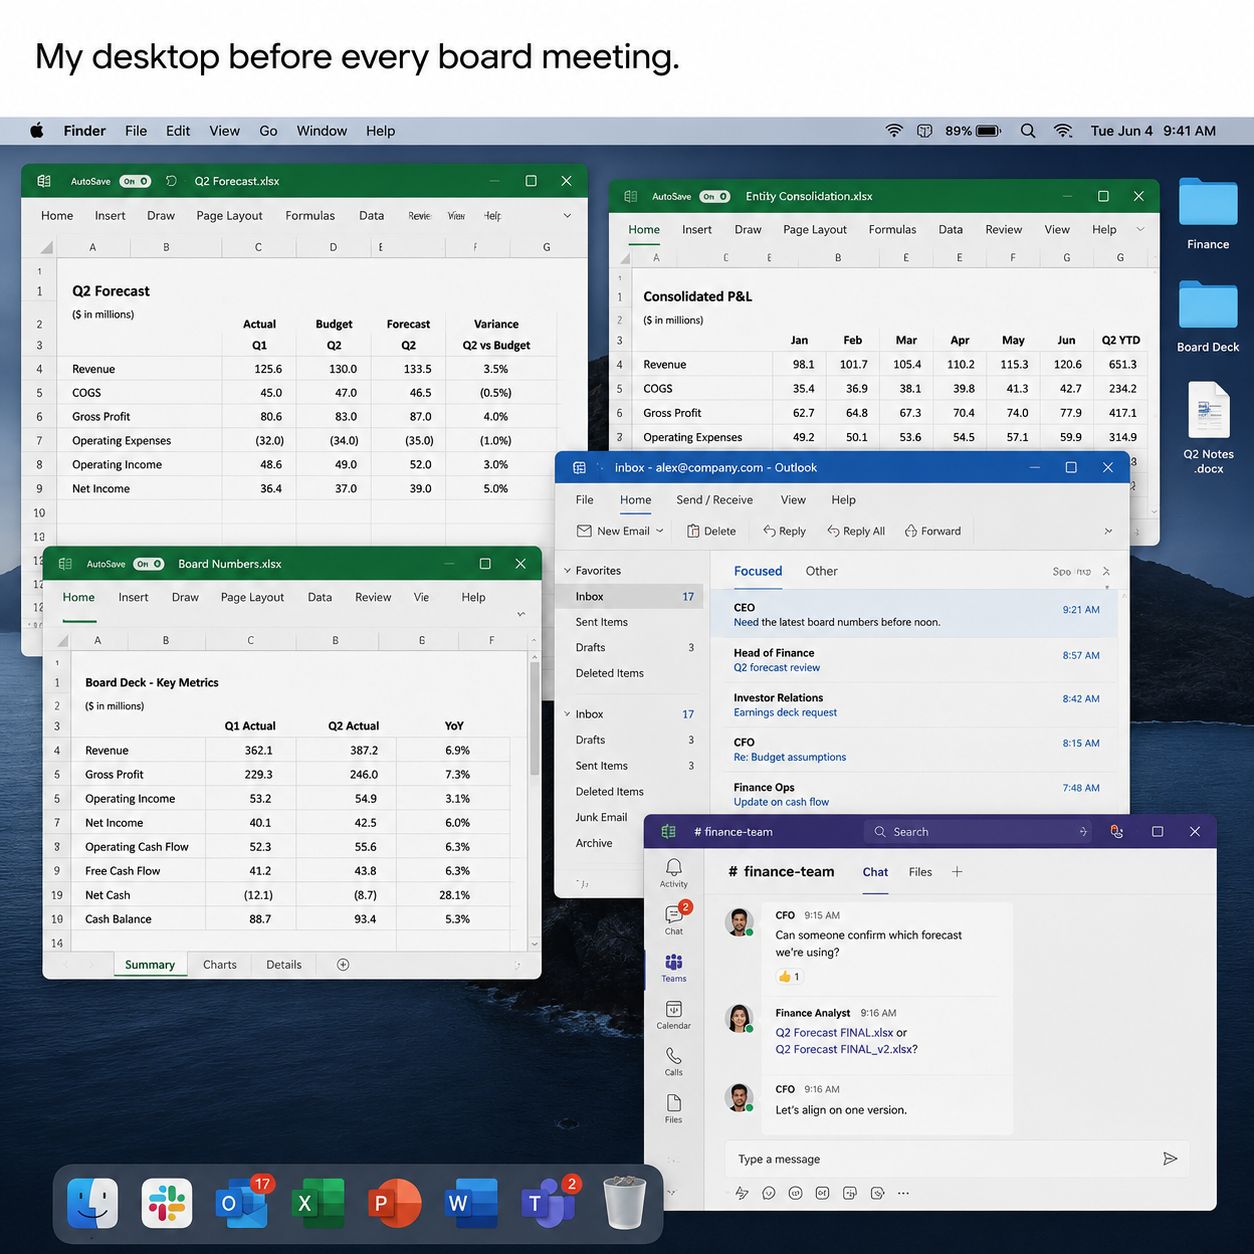Open the New Email dropdown arrow
The image size is (1254, 1254).
coord(660,531)
